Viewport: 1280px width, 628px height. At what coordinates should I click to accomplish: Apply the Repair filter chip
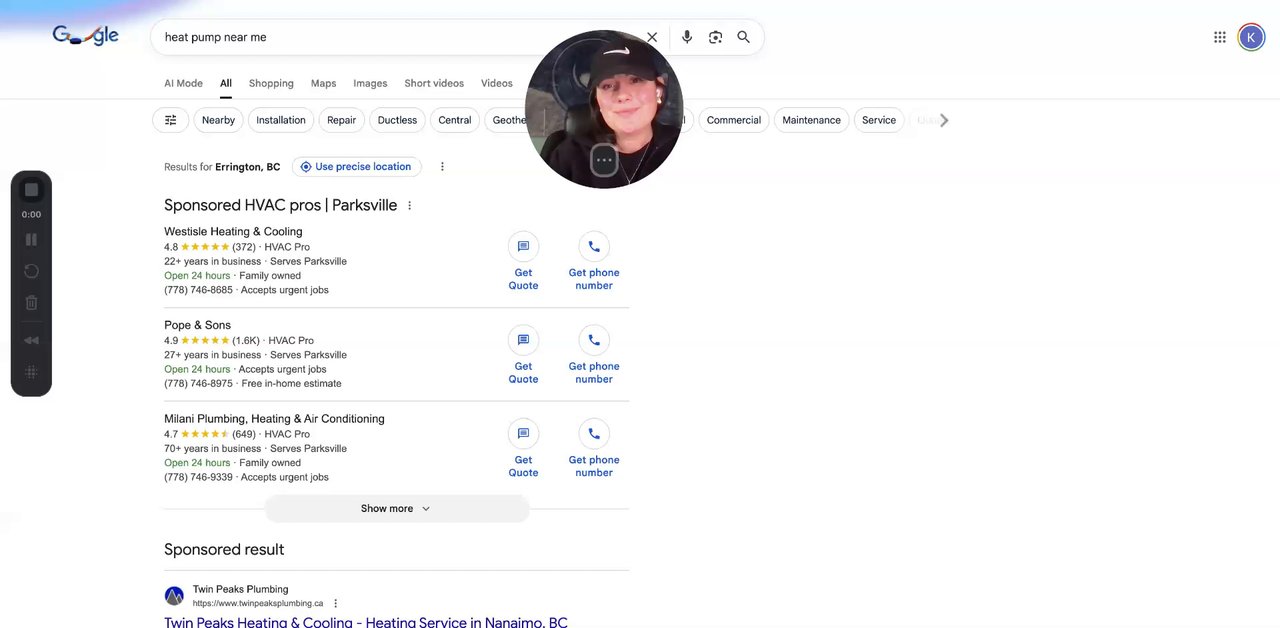click(341, 120)
